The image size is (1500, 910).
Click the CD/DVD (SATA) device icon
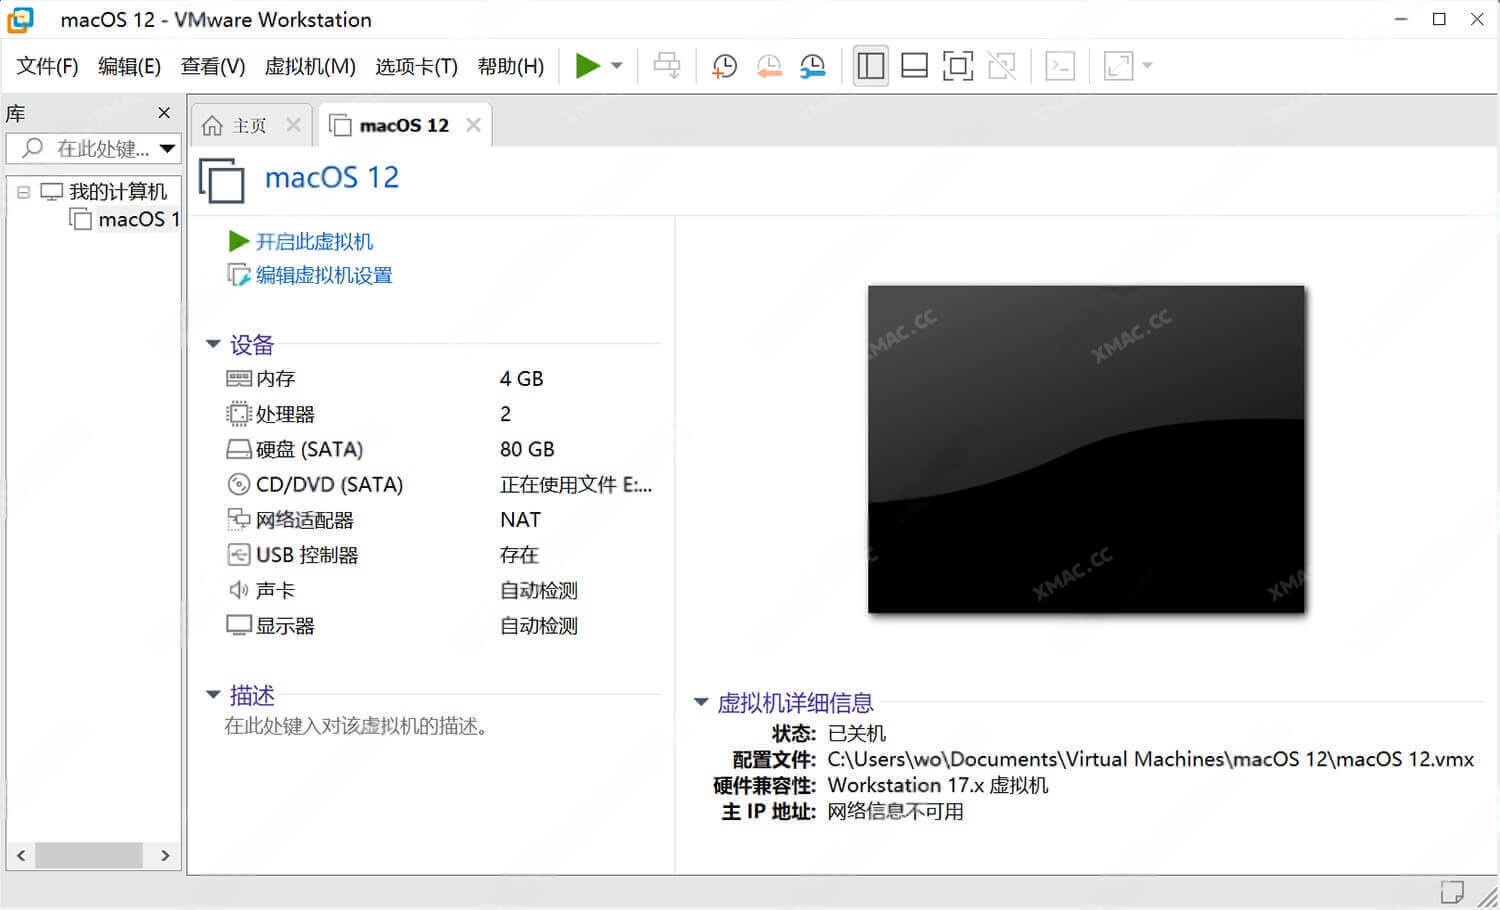tap(238, 484)
